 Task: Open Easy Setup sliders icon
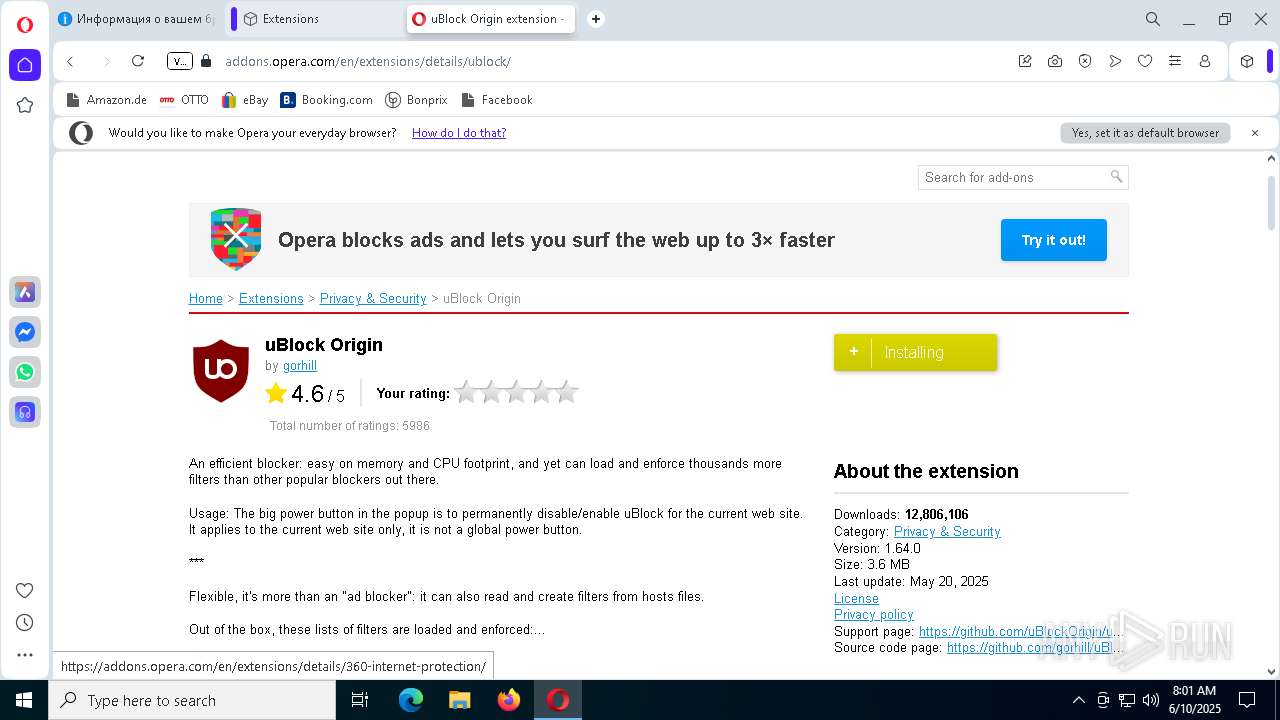tap(1175, 61)
